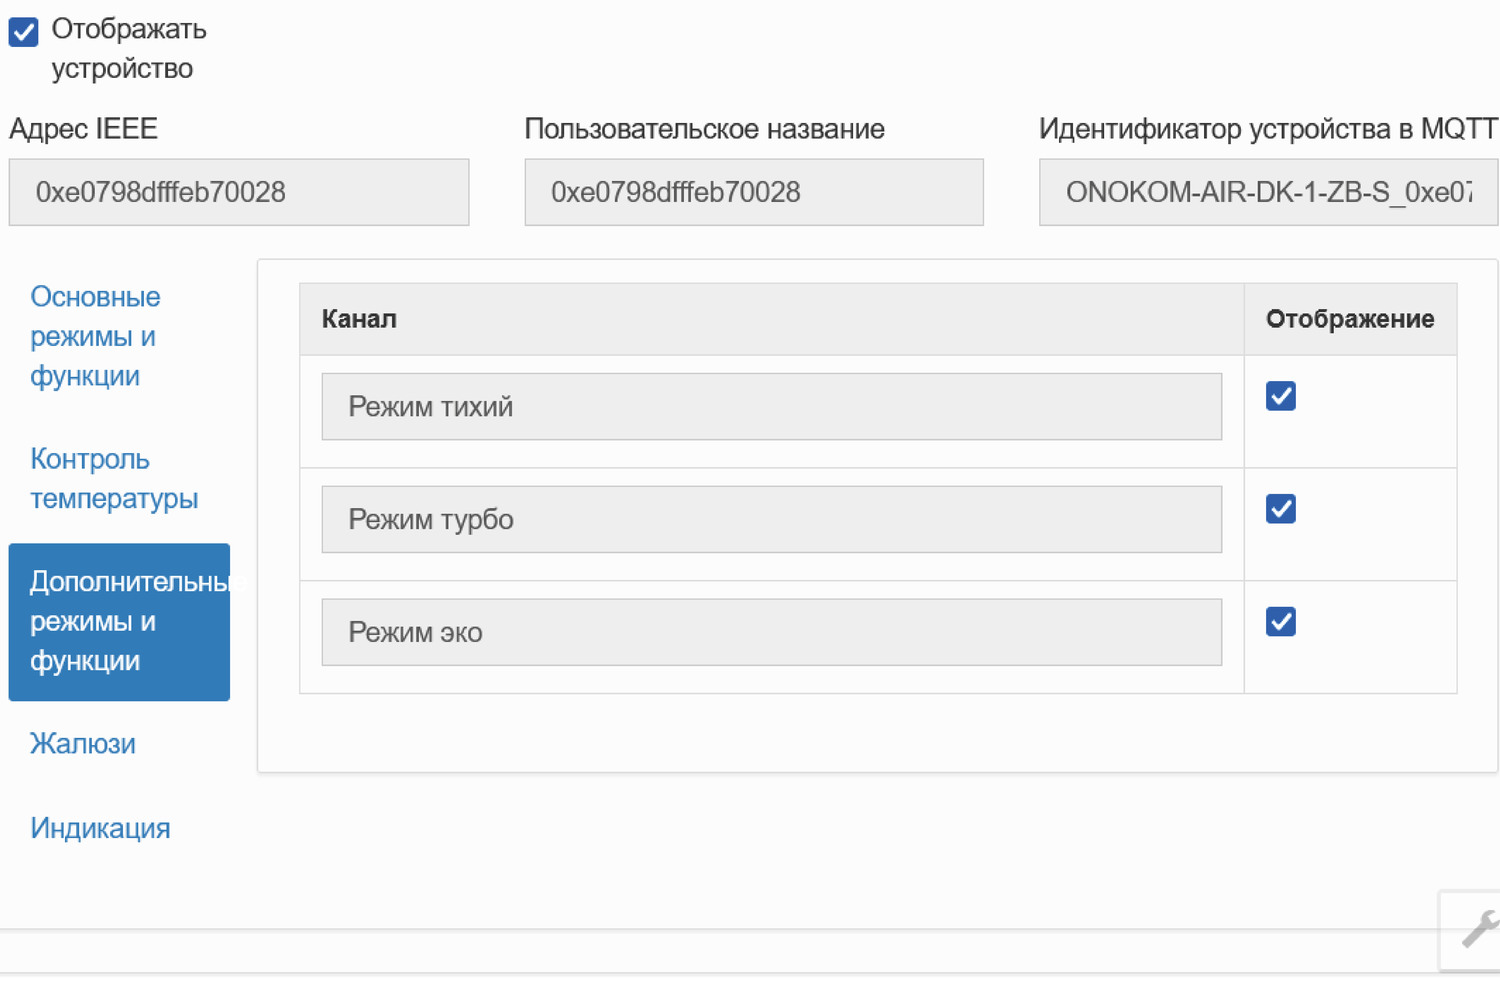Select the MQTT device identifier field
This screenshot has height=1003, width=1500.
tap(1268, 192)
